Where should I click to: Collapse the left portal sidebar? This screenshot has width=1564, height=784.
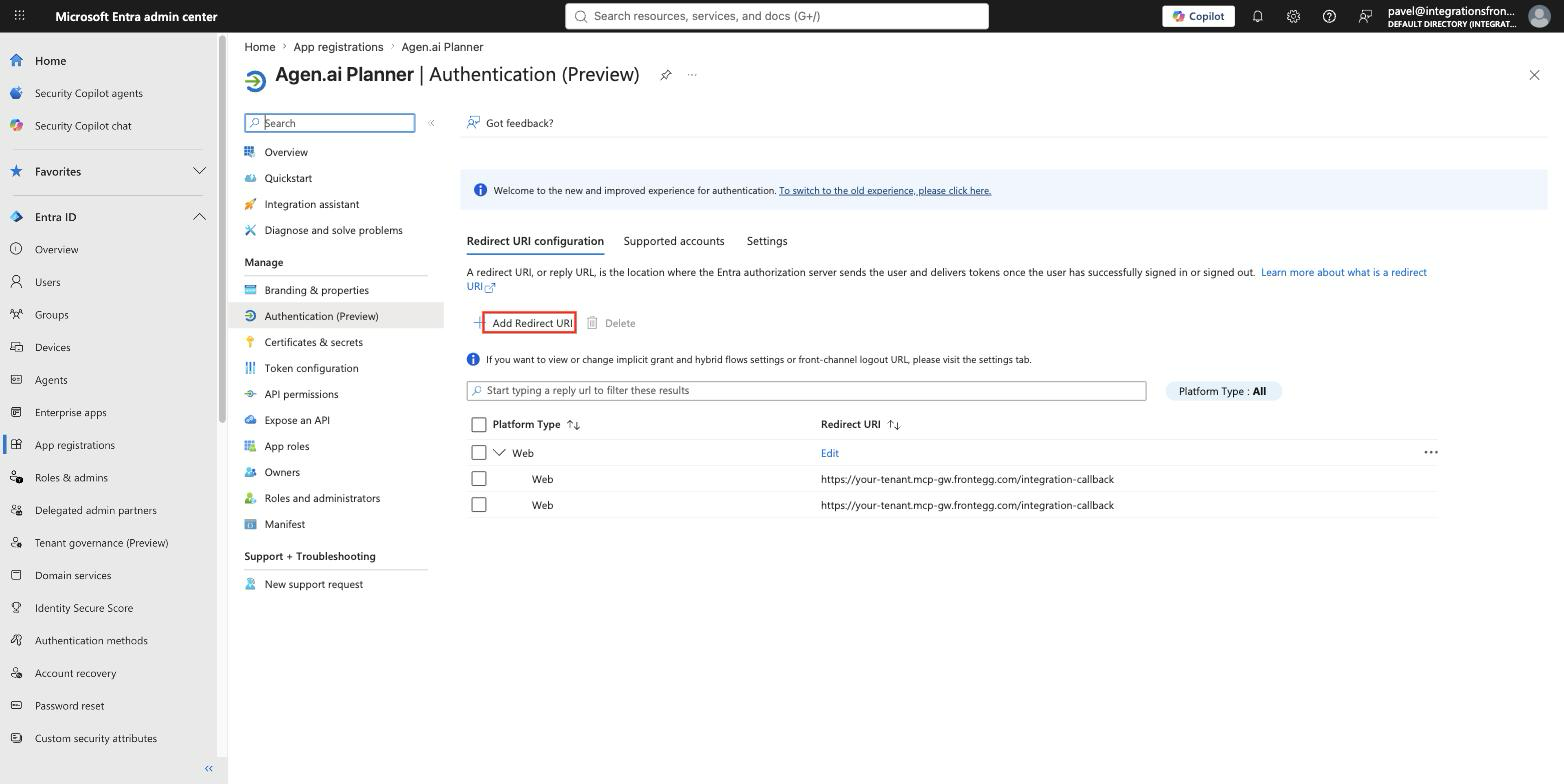209,768
